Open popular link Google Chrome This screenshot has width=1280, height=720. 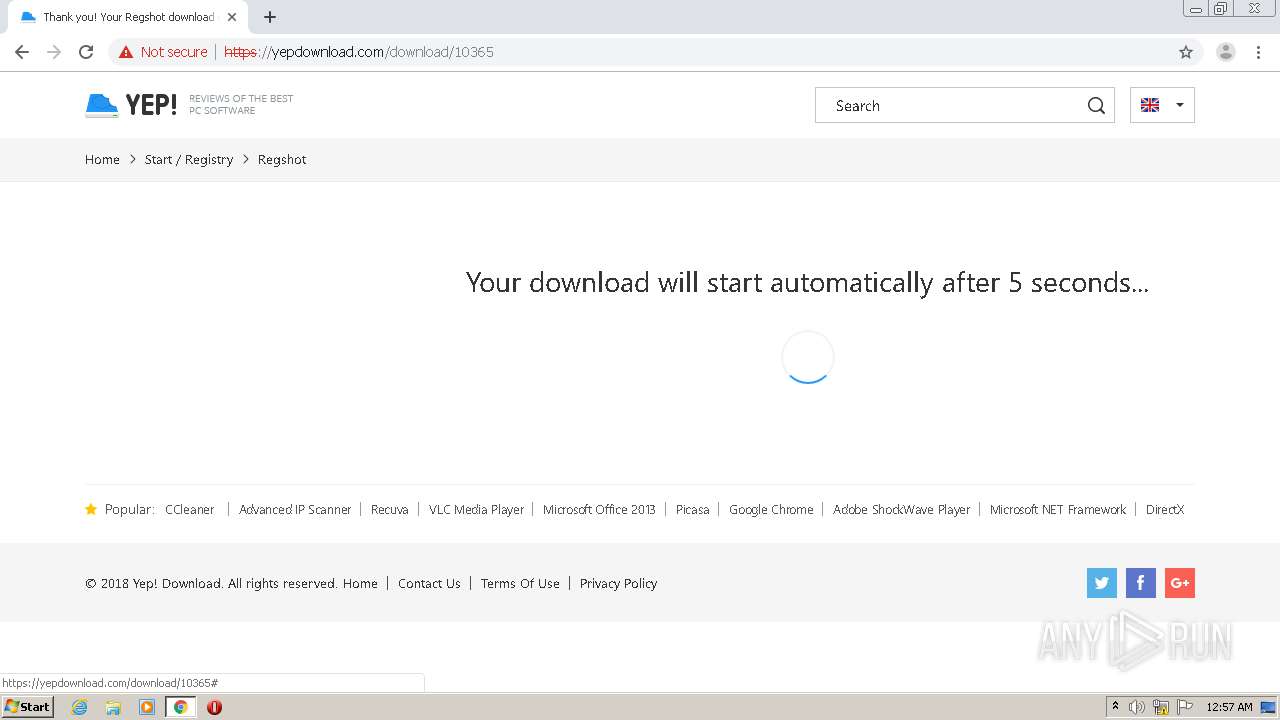click(x=771, y=509)
